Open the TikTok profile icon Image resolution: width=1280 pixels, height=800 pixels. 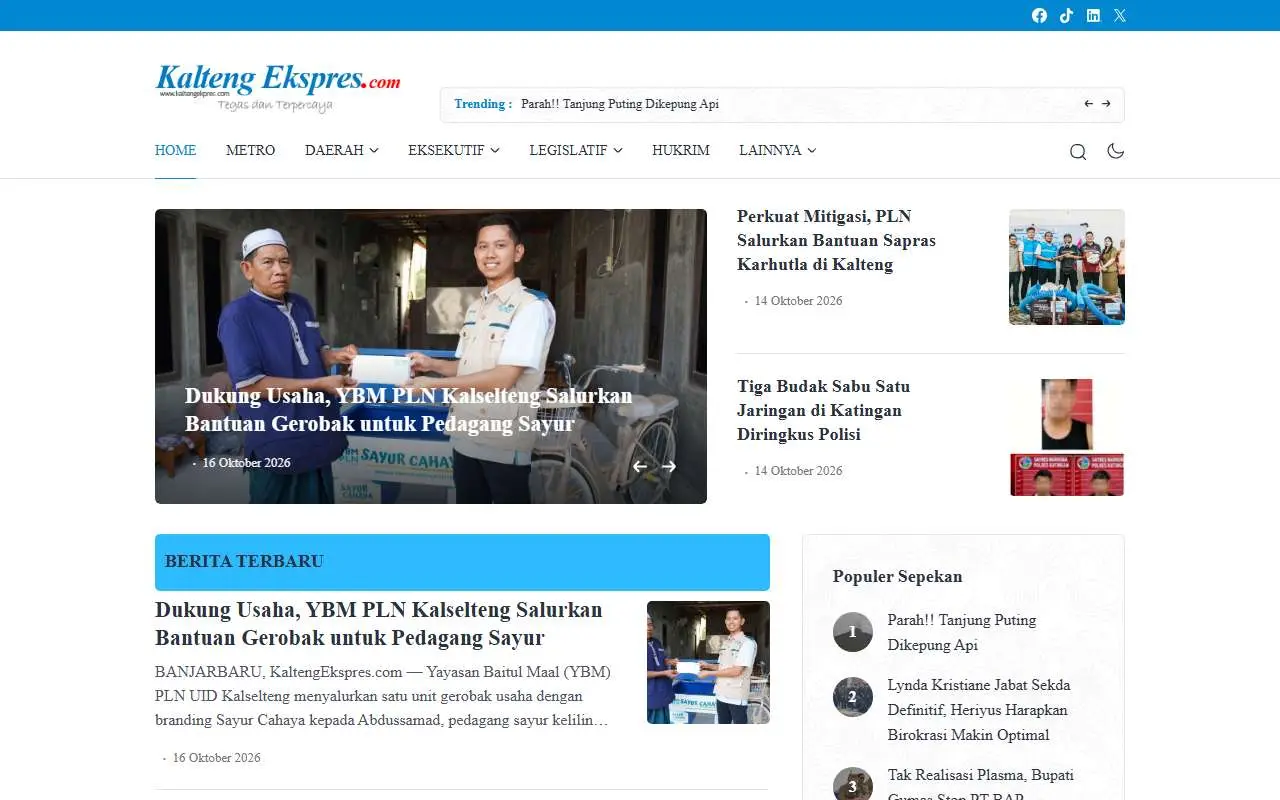[x=1066, y=15]
